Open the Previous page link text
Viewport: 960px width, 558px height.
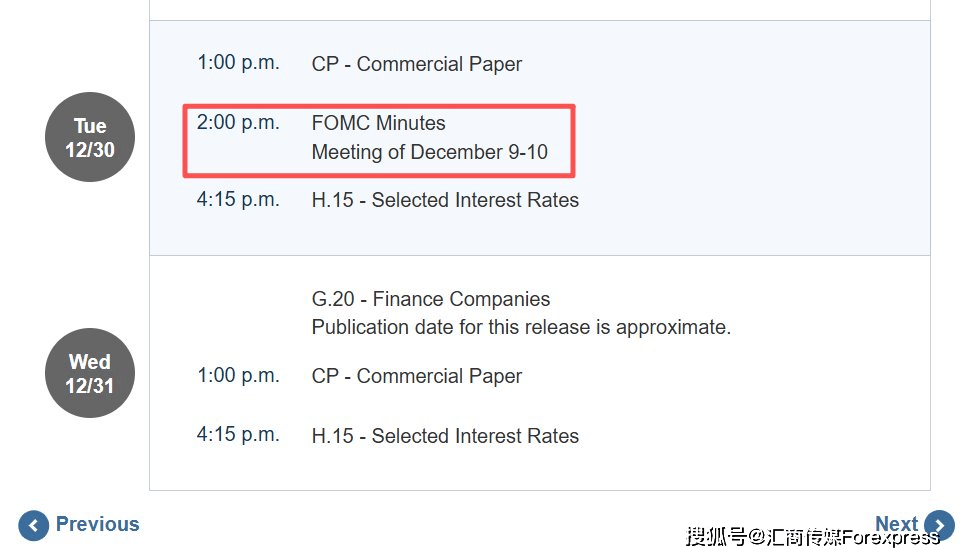point(97,524)
